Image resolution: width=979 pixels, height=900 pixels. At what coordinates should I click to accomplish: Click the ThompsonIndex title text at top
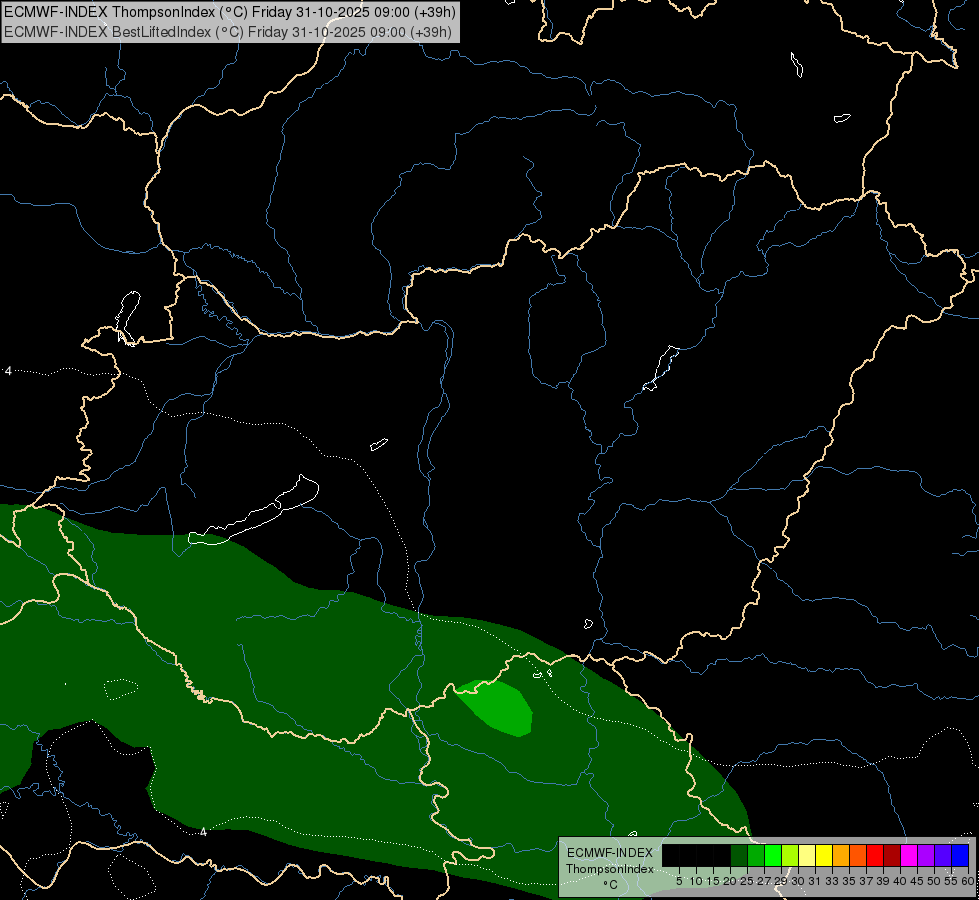pos(230,12)
